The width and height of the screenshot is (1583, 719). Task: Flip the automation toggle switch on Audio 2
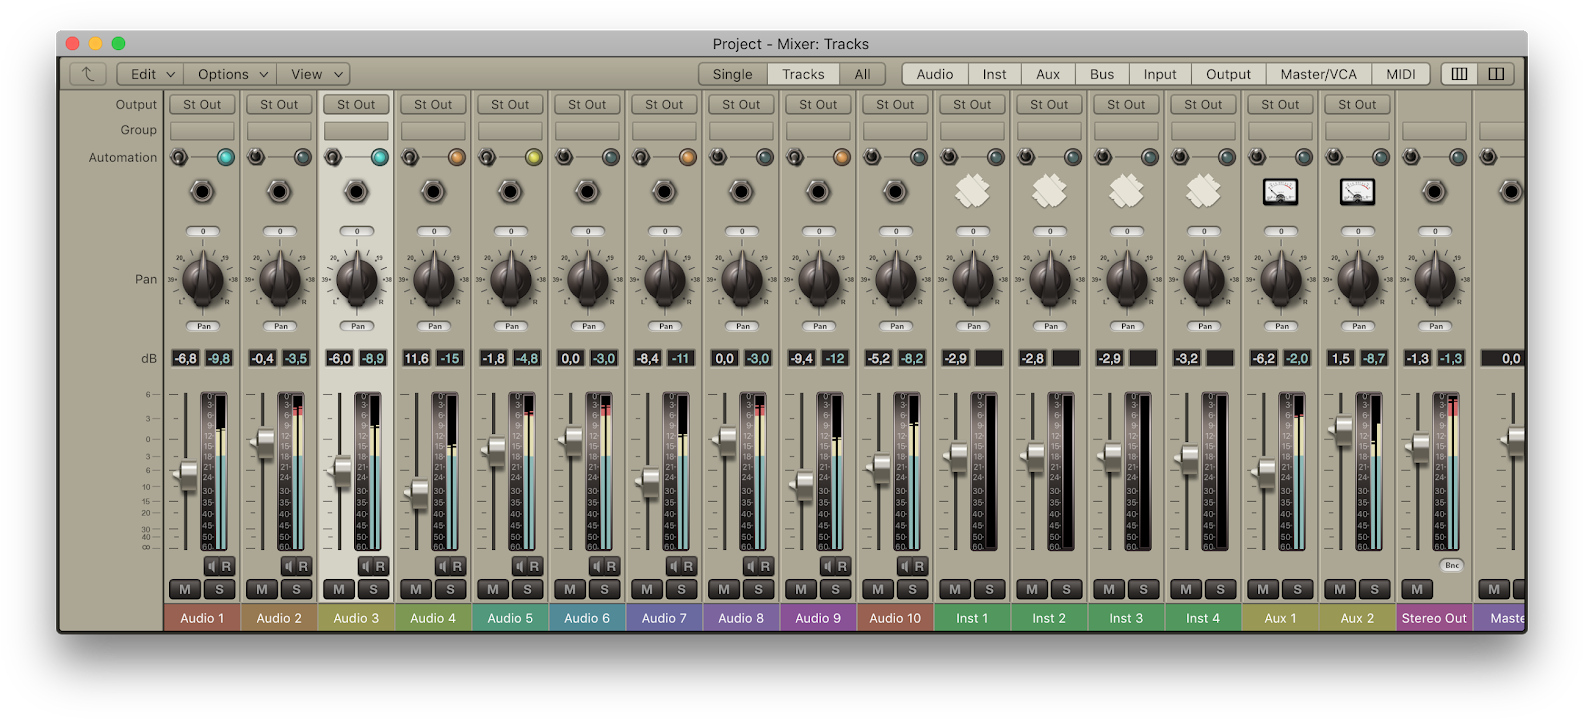[256, 157]
